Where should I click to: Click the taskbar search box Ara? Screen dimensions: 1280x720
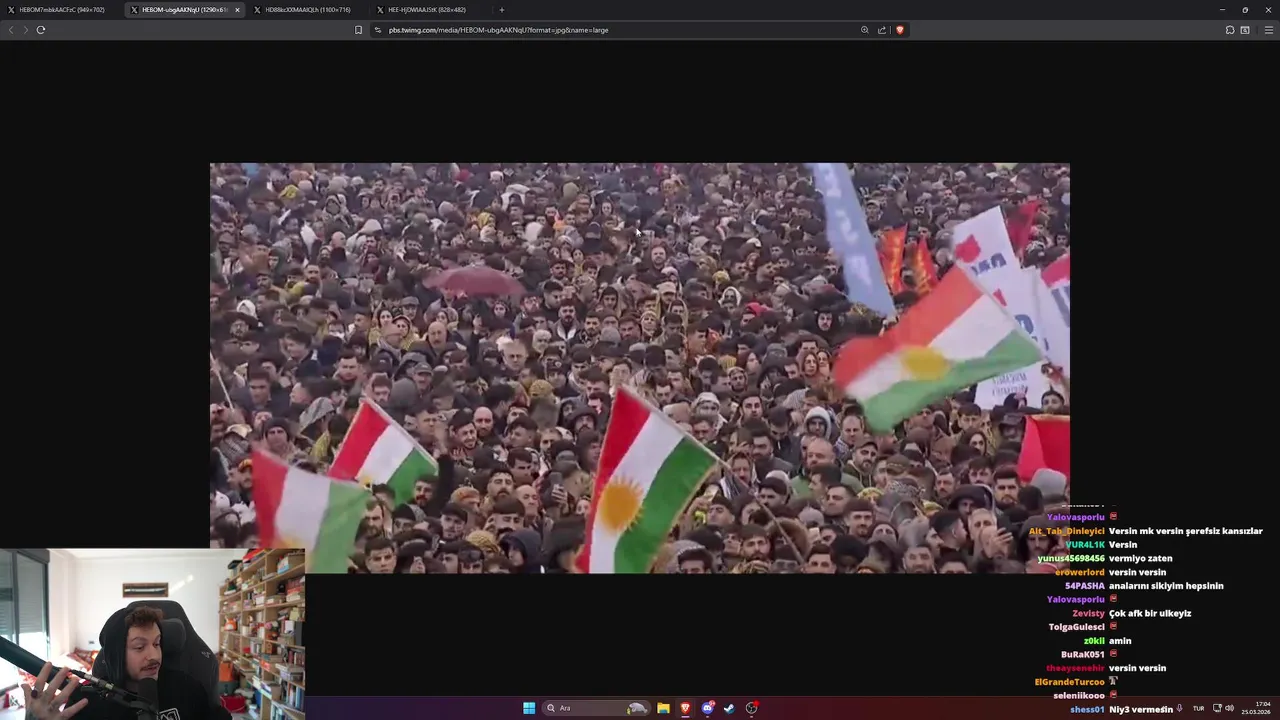click(x=597, y=708)
